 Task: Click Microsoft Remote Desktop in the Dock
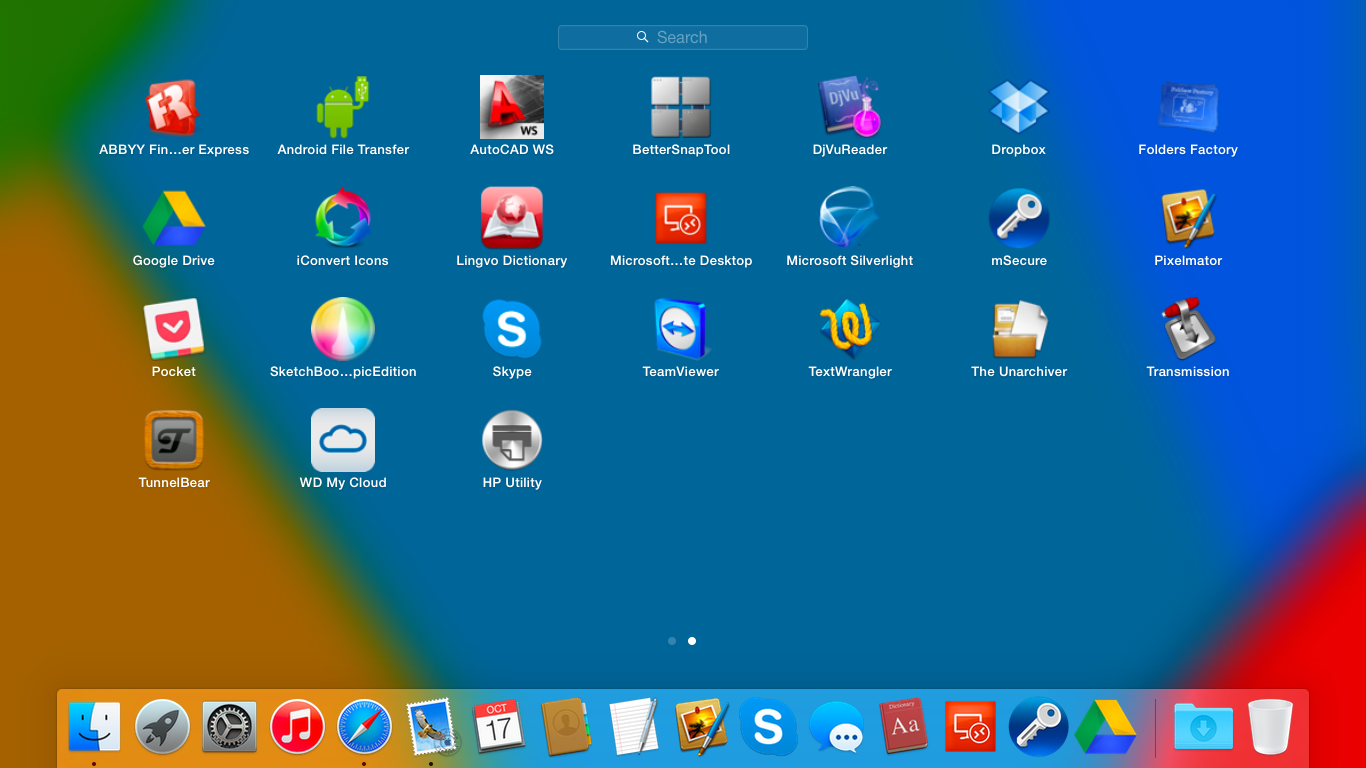970,726
